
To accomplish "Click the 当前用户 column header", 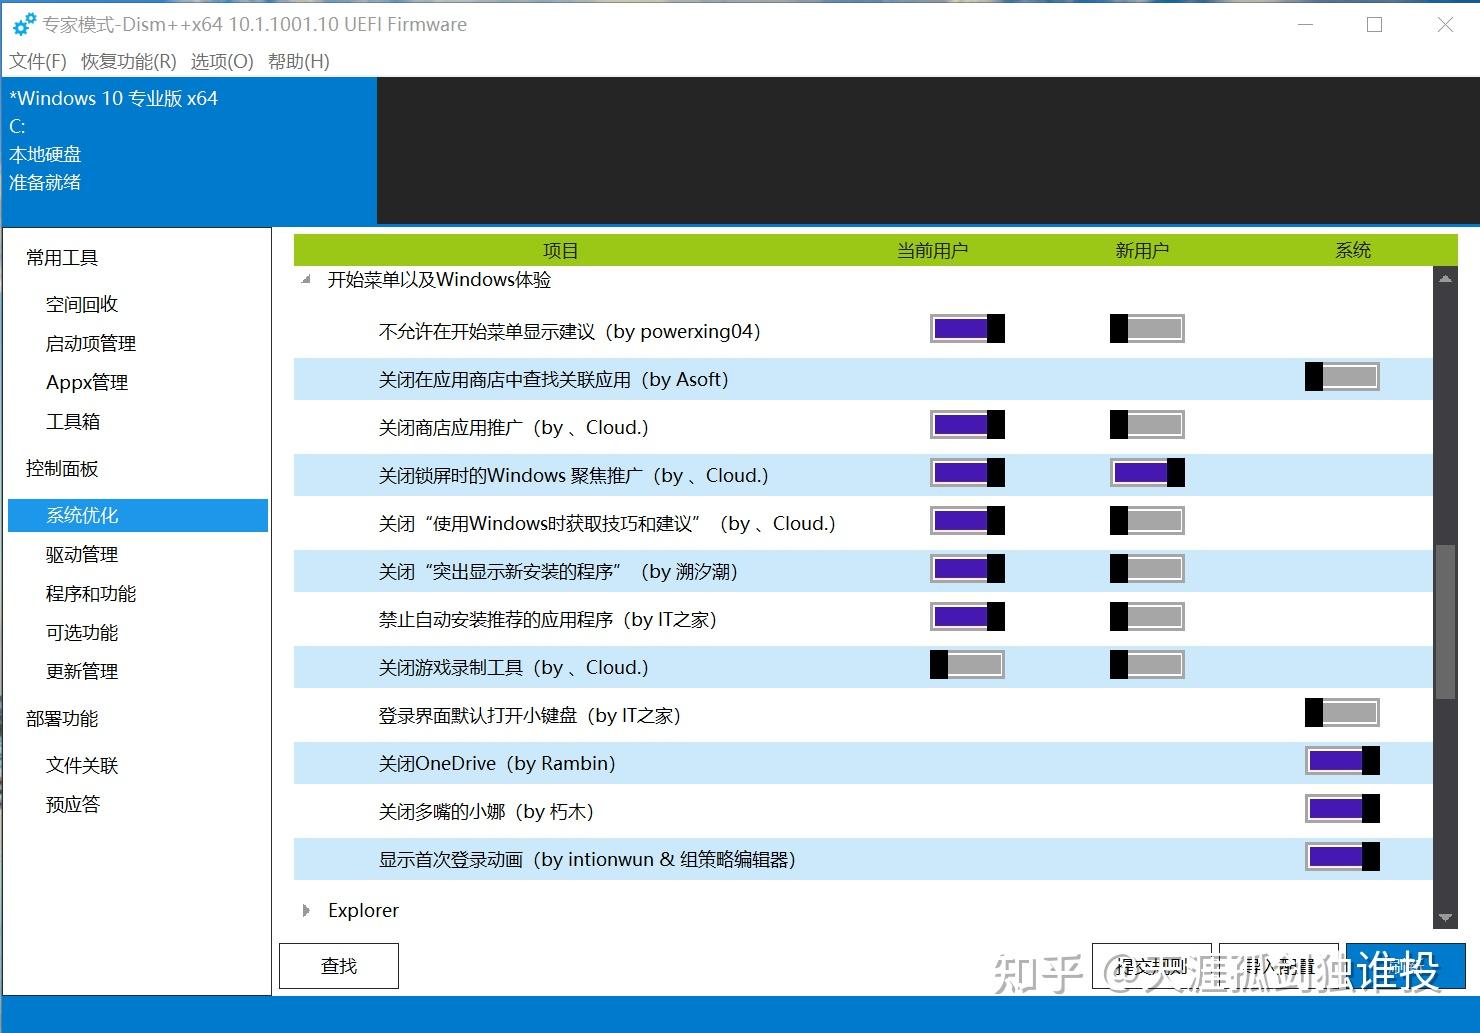I will coord(932,250).
